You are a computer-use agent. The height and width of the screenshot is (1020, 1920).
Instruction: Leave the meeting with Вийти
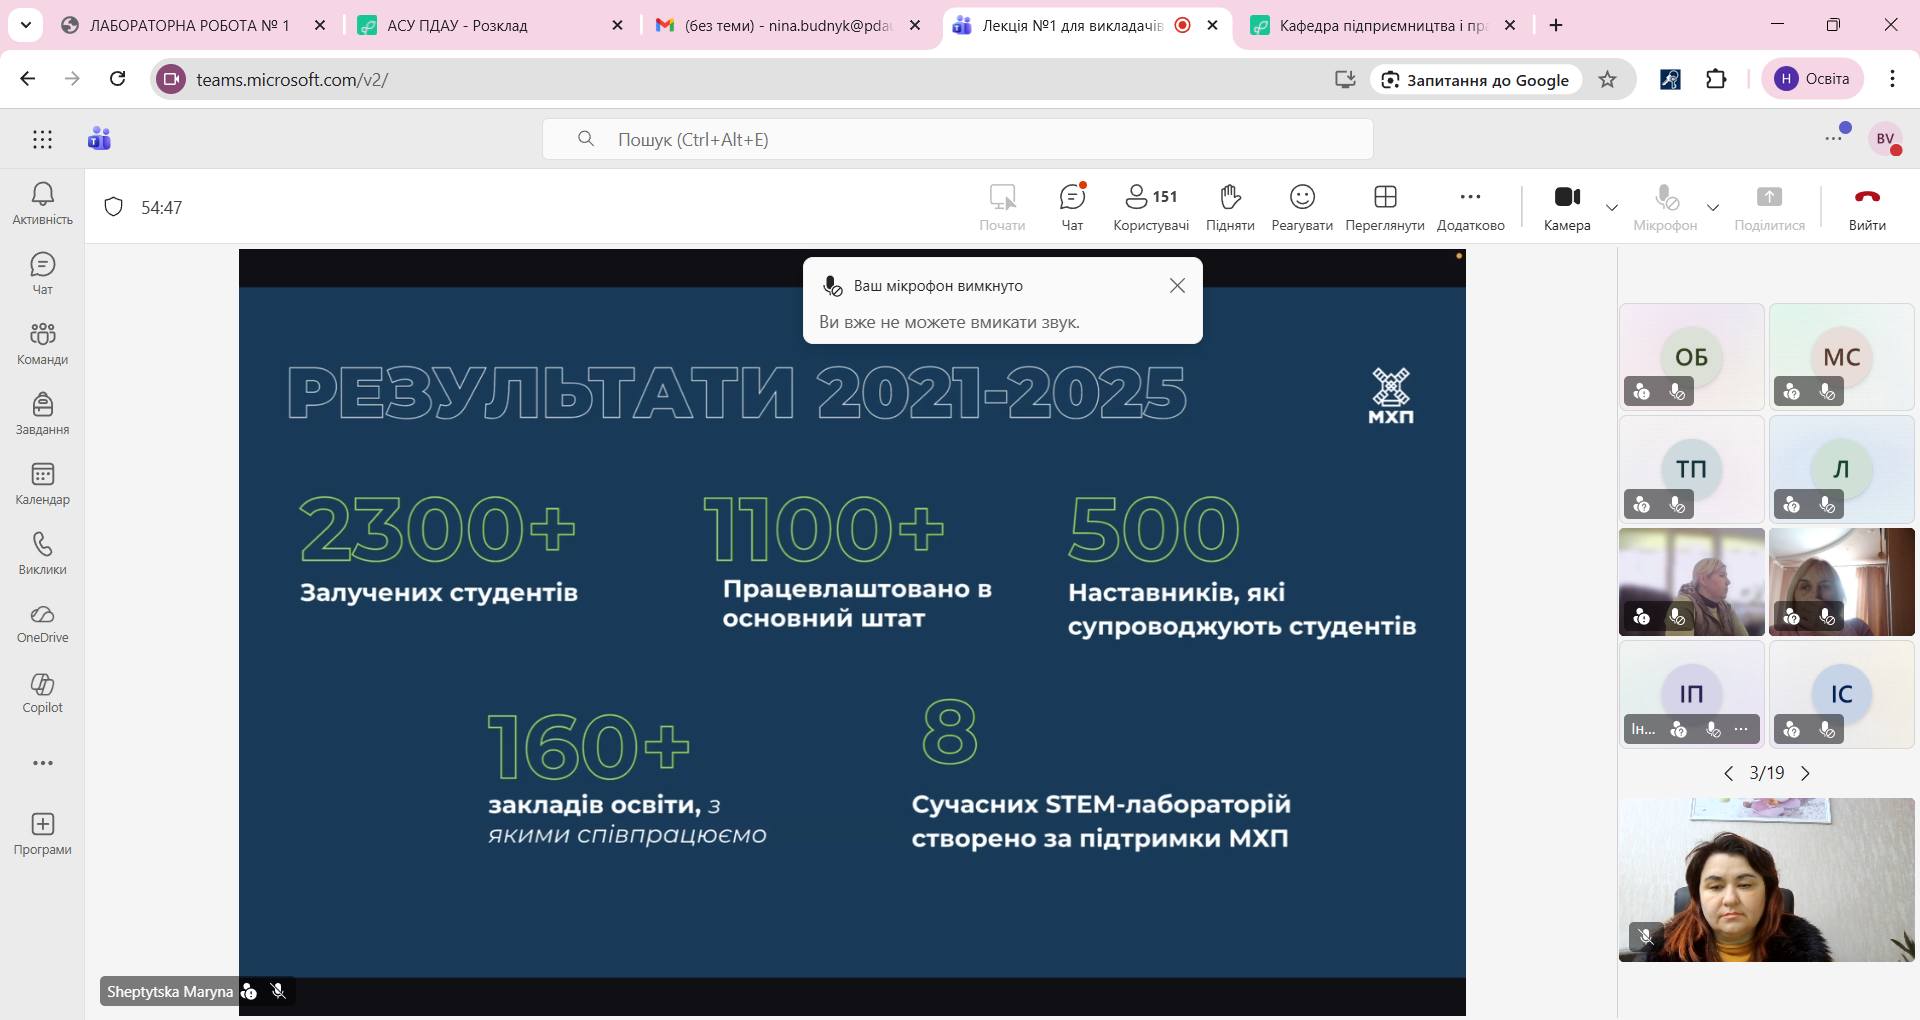(1866, 207)
